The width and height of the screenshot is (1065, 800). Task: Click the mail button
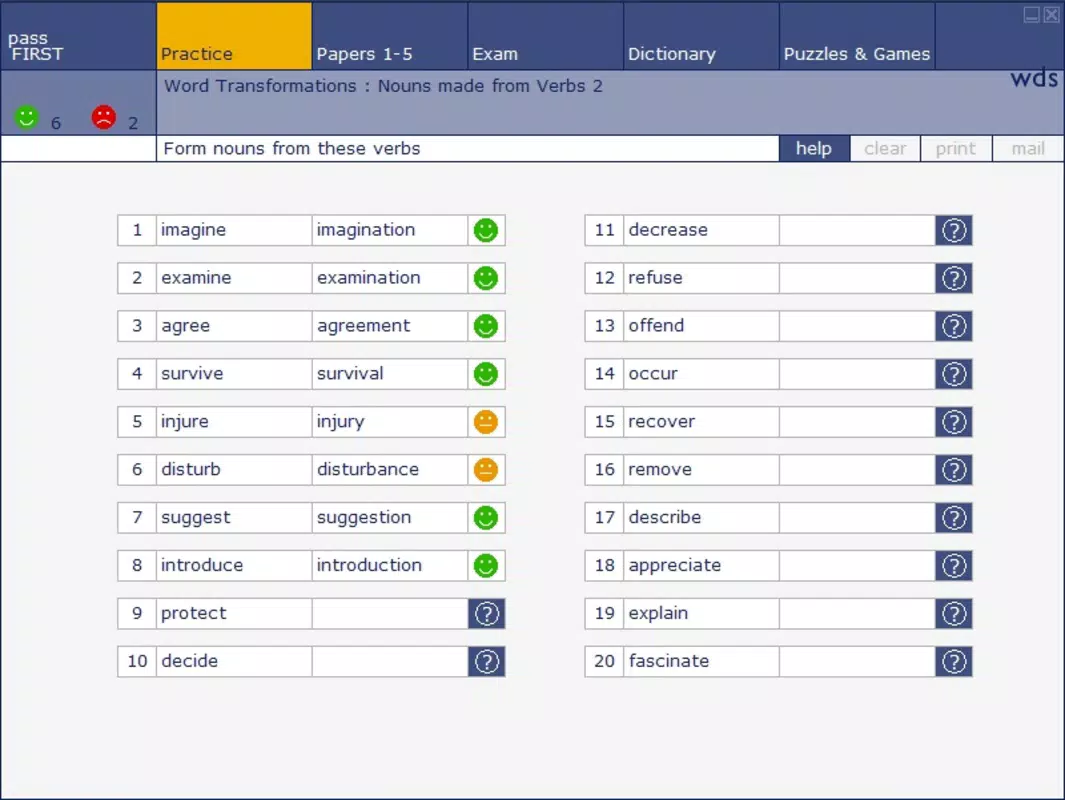point(1028,149)
